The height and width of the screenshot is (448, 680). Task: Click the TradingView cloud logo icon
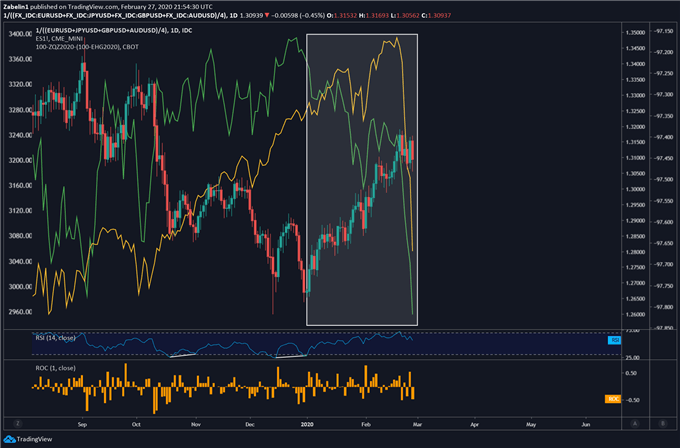[x=9, y=439]
